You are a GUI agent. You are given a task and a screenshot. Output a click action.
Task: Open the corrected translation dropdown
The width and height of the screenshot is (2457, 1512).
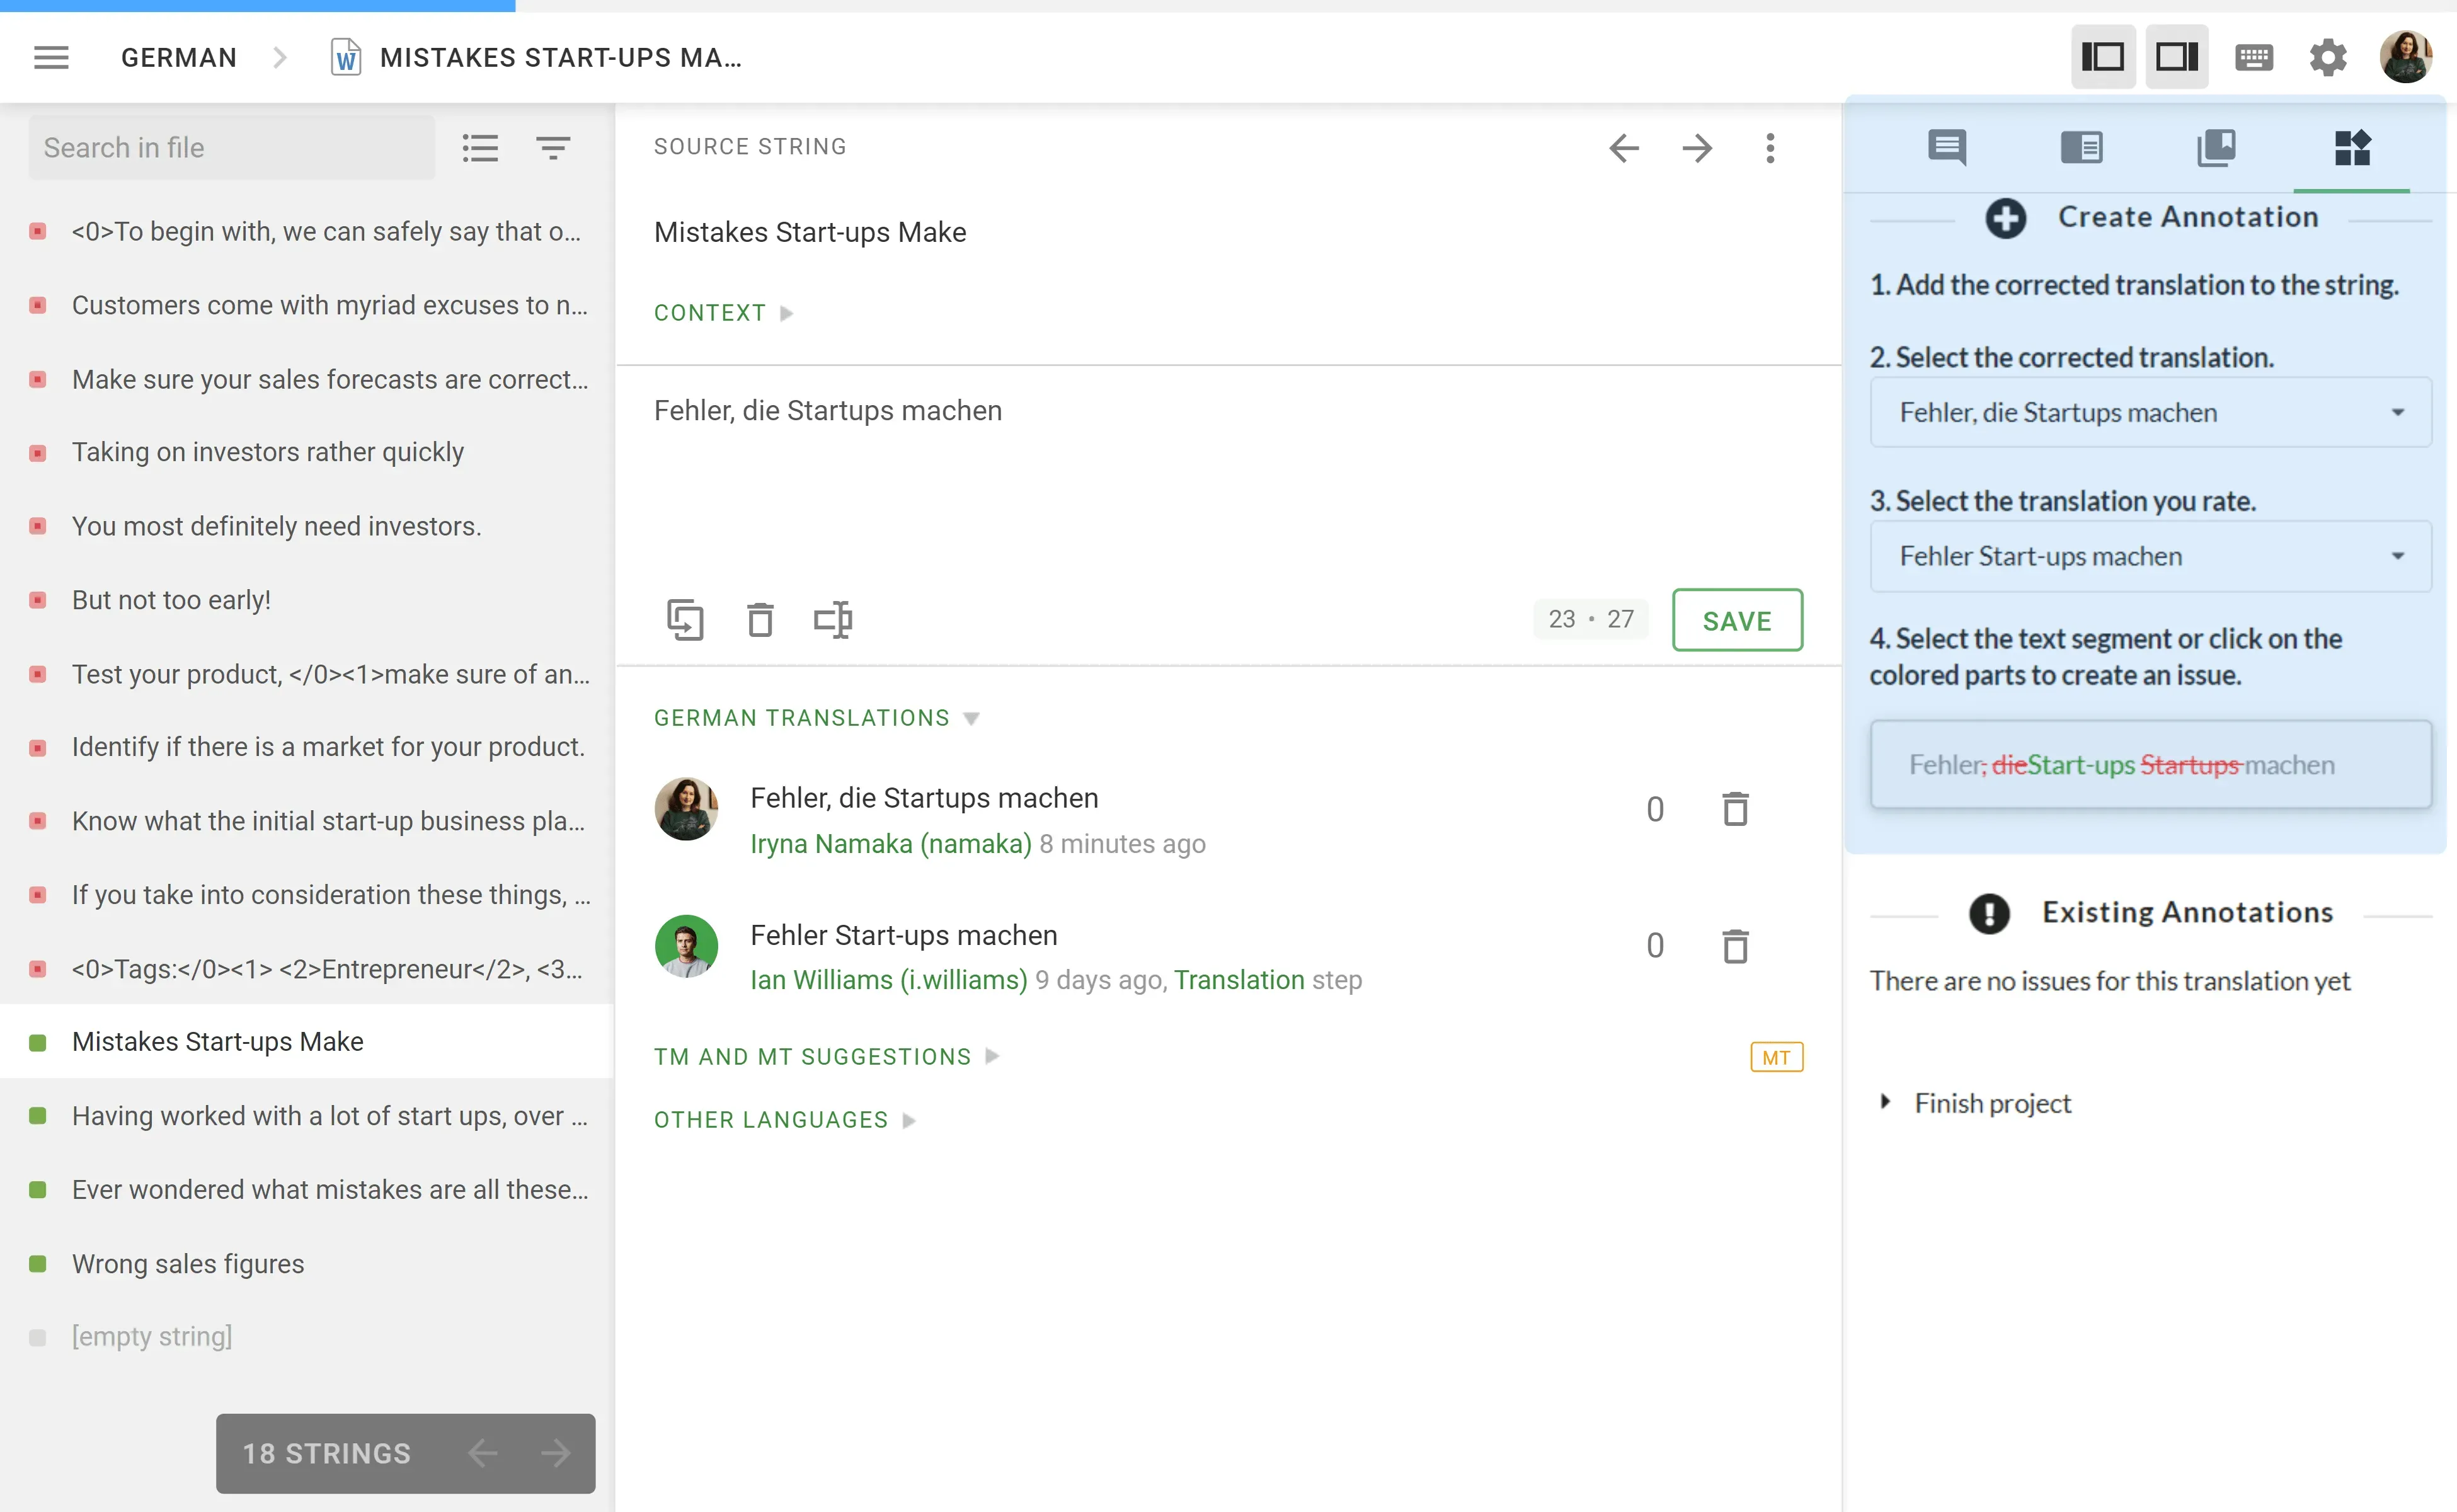click(2150, 412)
